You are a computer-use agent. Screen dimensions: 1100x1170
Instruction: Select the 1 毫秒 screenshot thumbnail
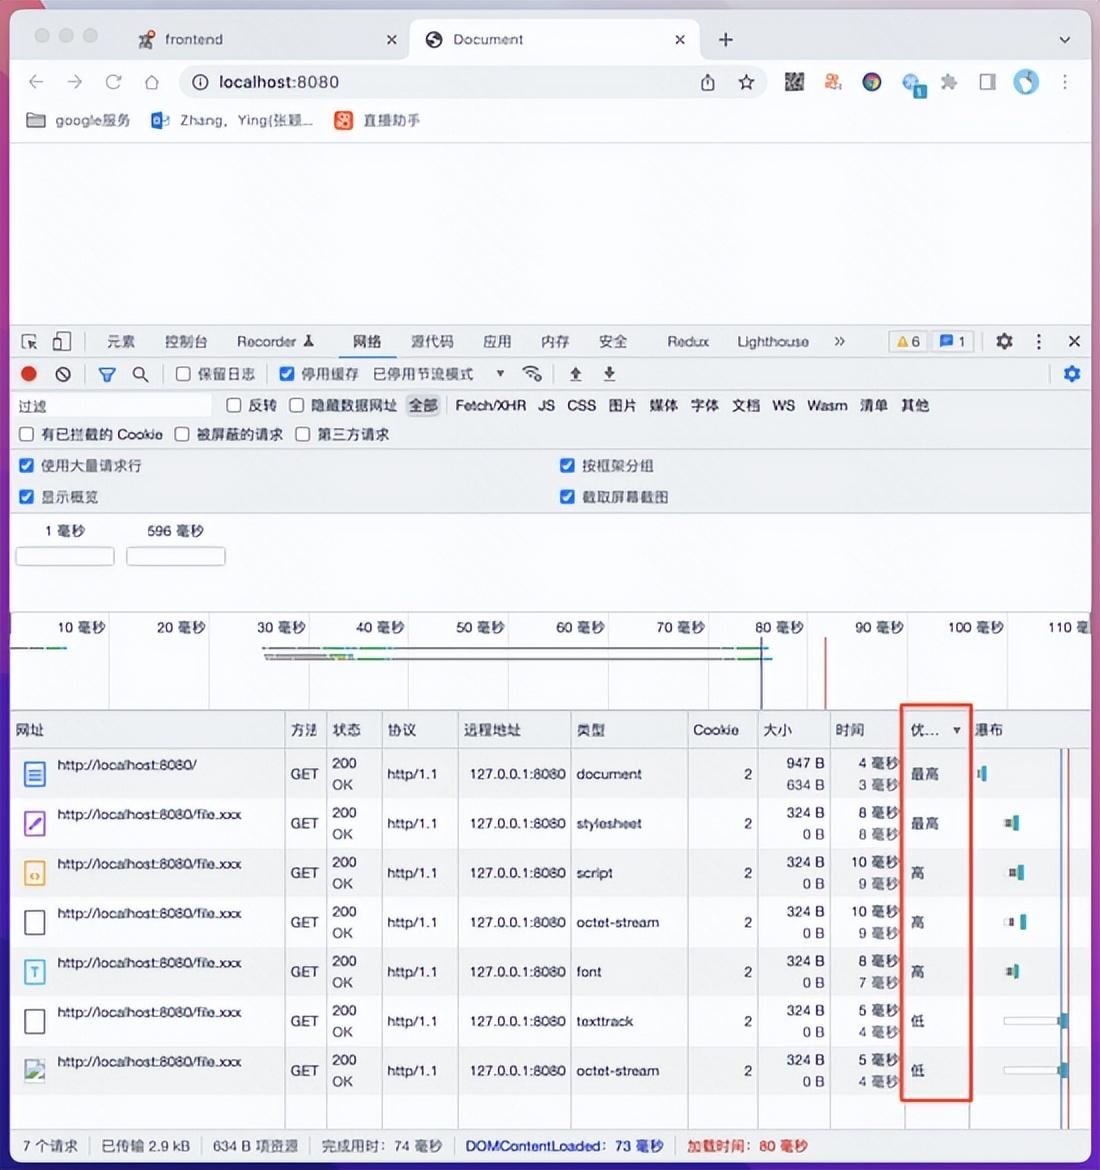65,556
